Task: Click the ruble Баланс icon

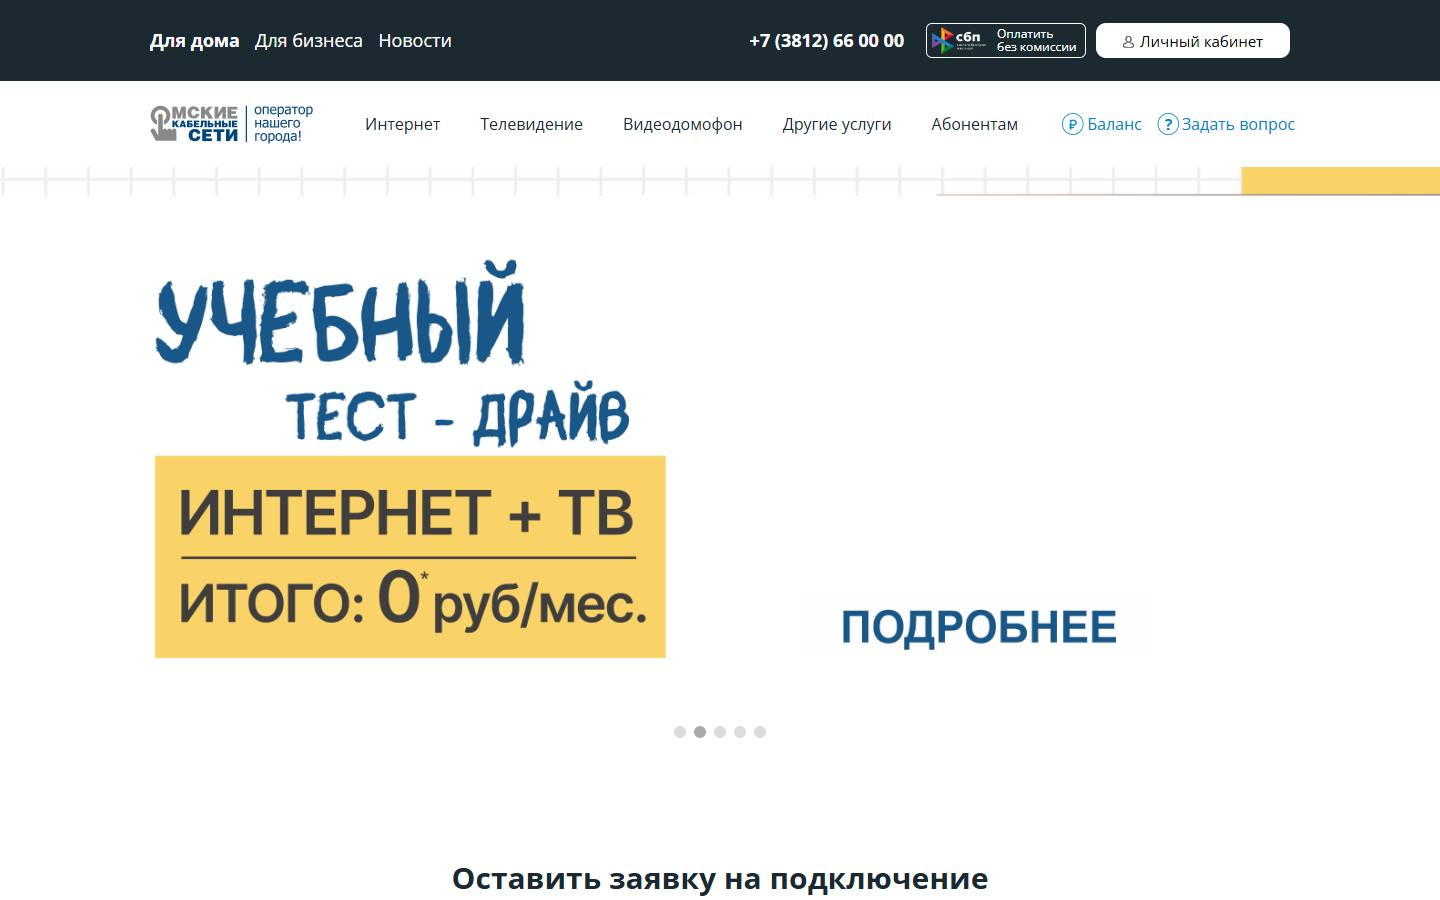Action: click(1072, 124)
